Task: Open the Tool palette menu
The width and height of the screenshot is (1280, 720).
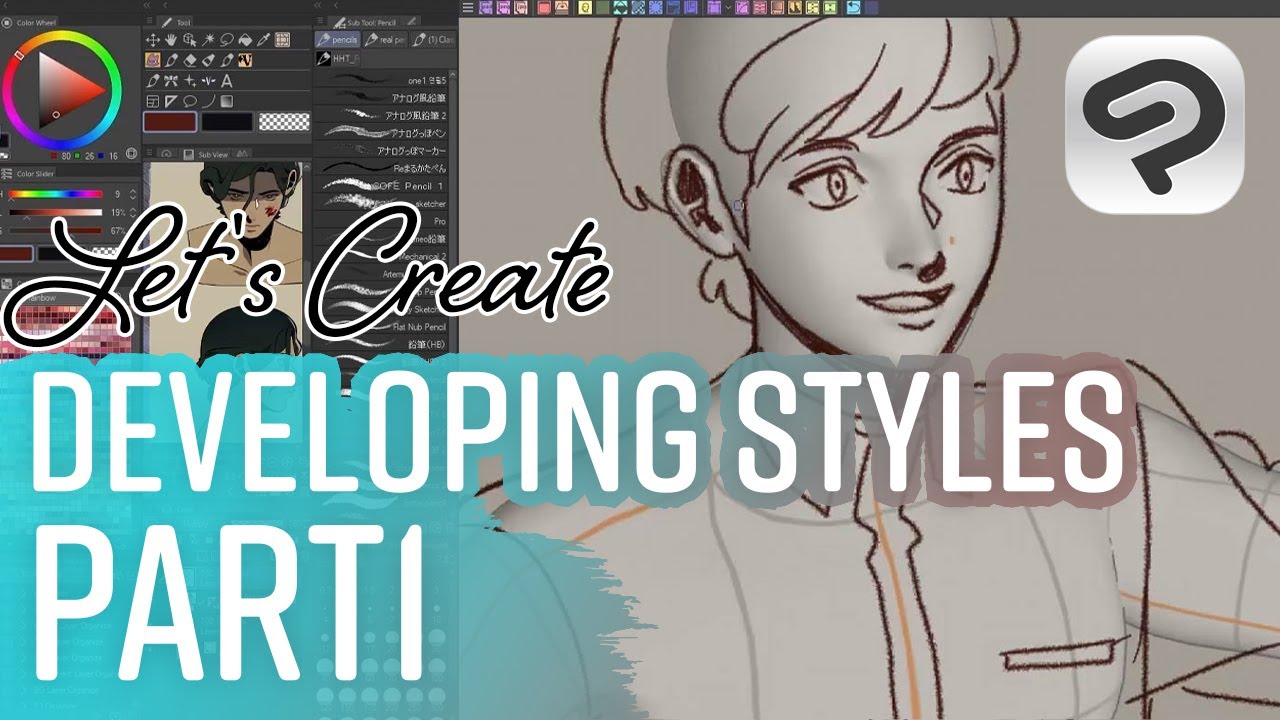Action: [x=150, y=21]
